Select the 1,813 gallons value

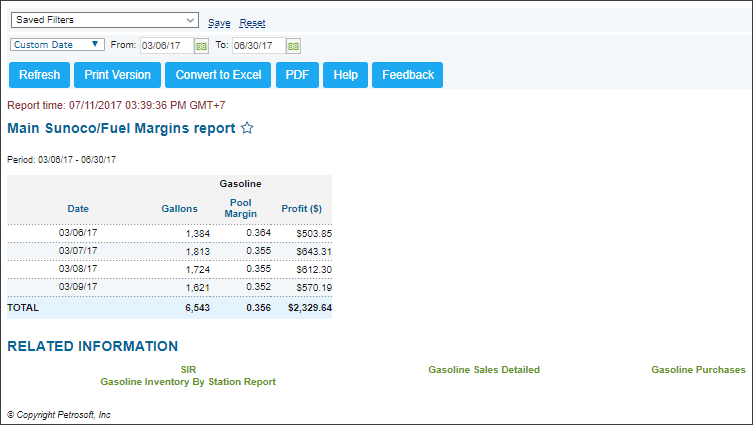(x=198, y=252)
